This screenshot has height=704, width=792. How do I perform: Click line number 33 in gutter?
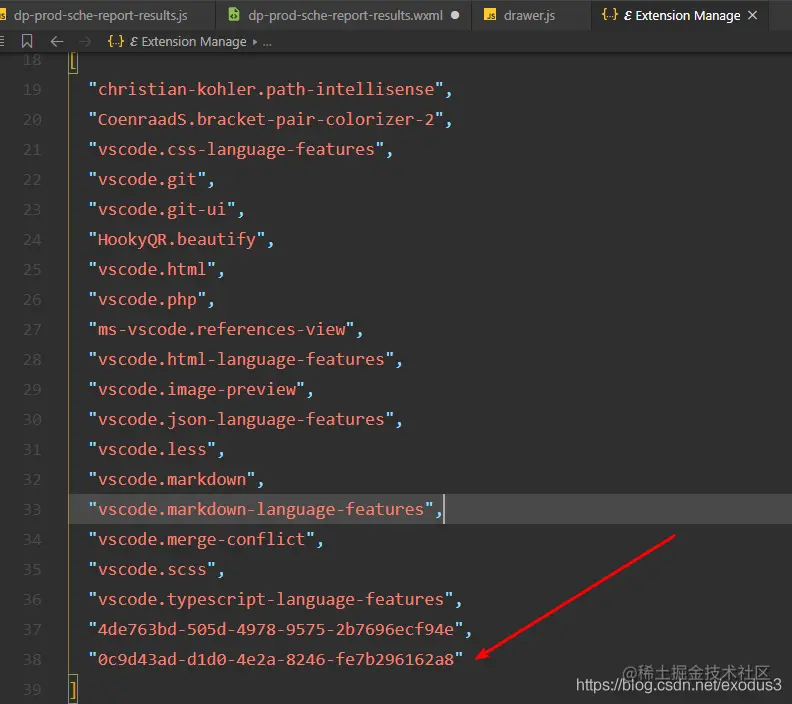(32, 510)
